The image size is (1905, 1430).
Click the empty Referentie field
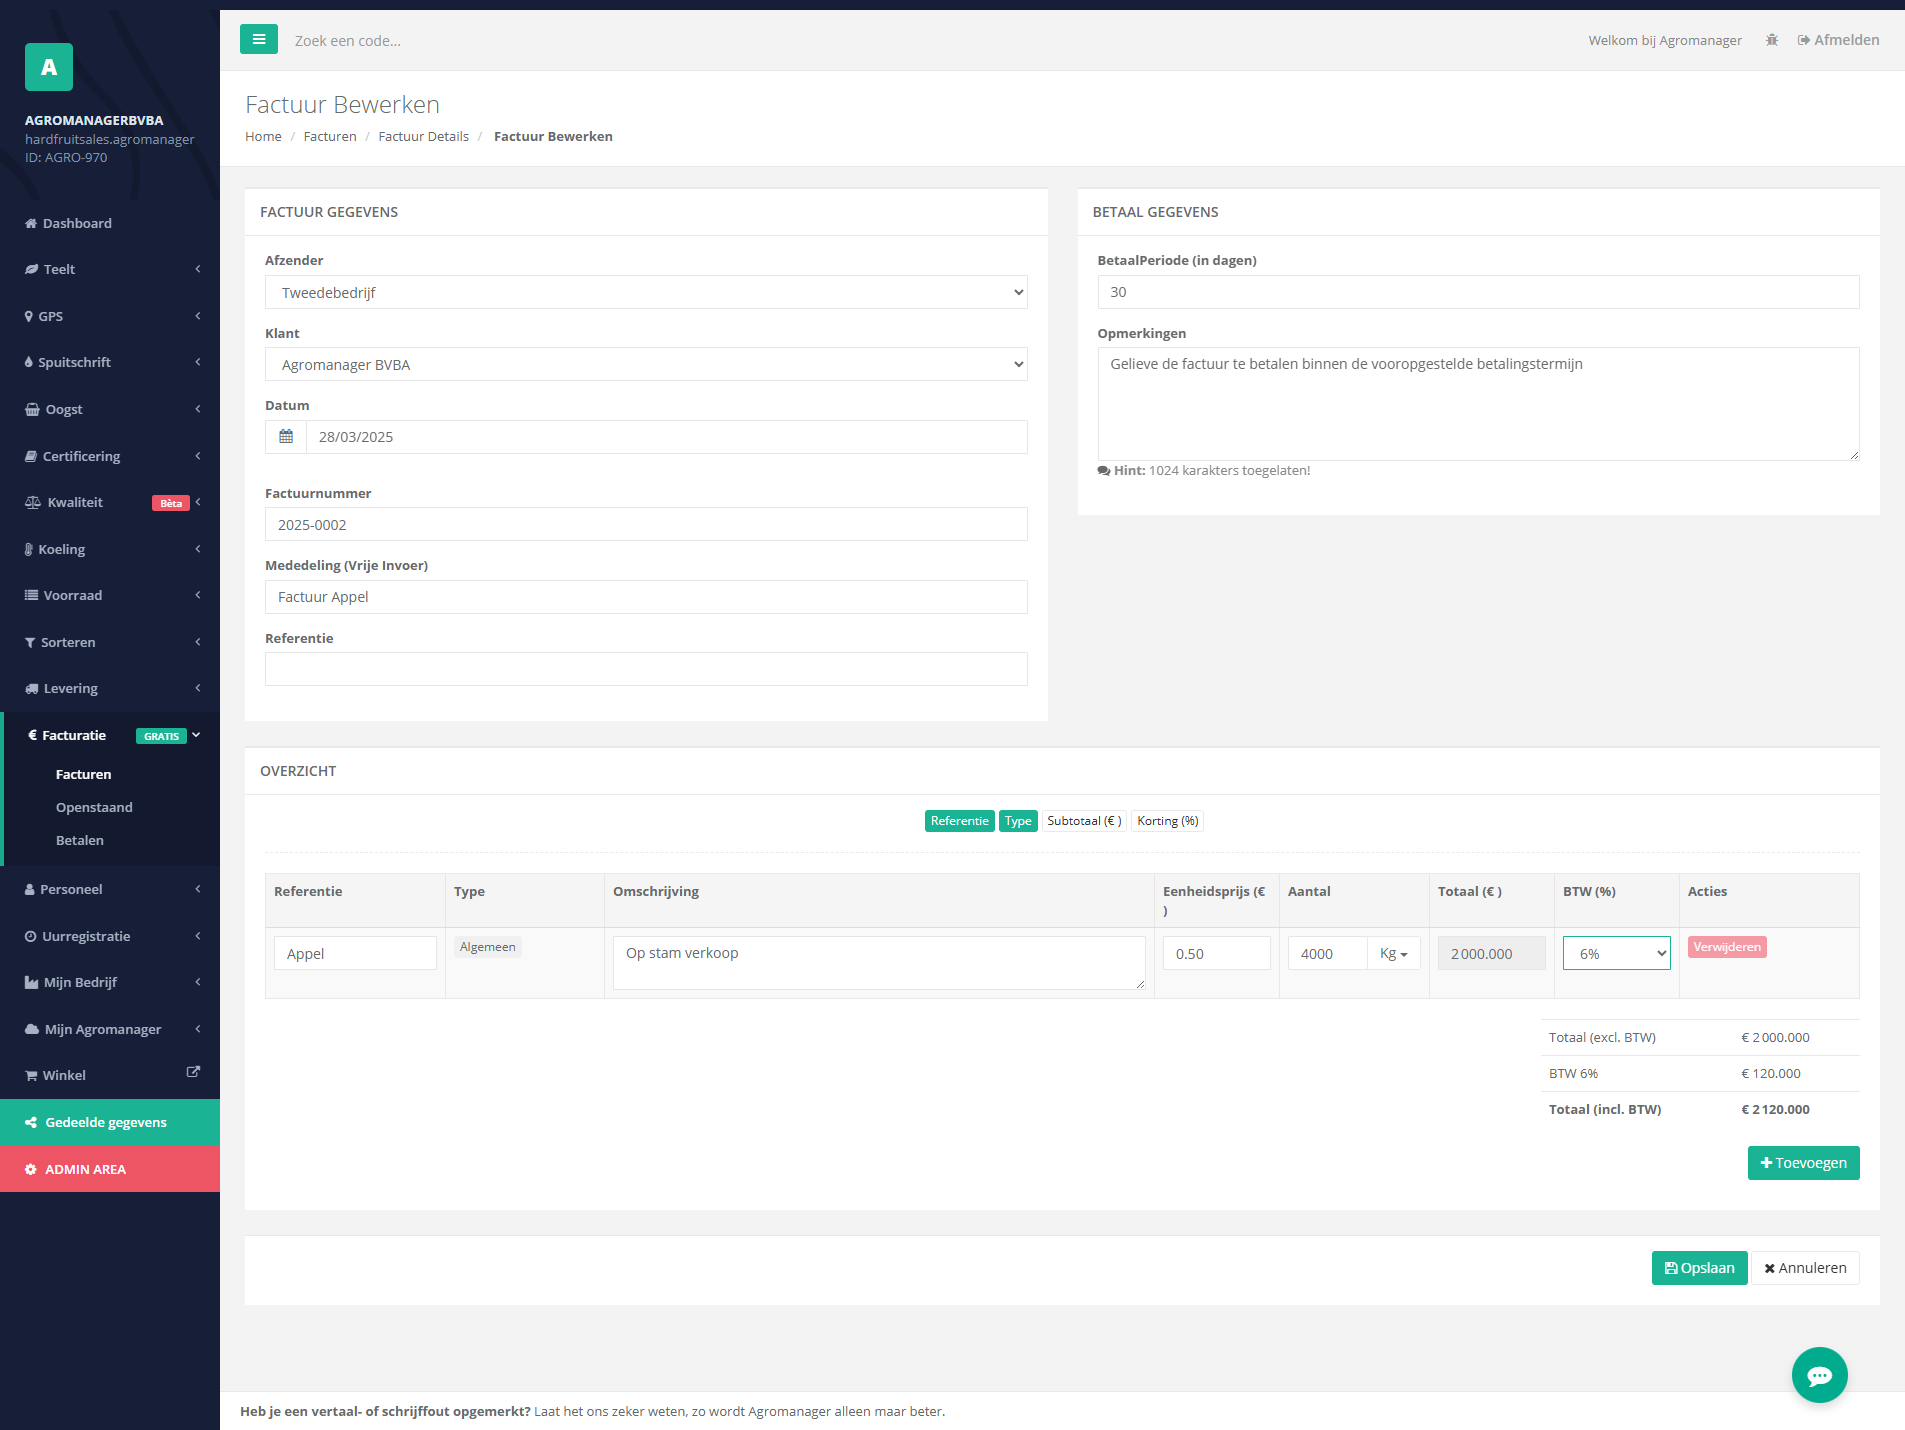[x=646, y=669]
